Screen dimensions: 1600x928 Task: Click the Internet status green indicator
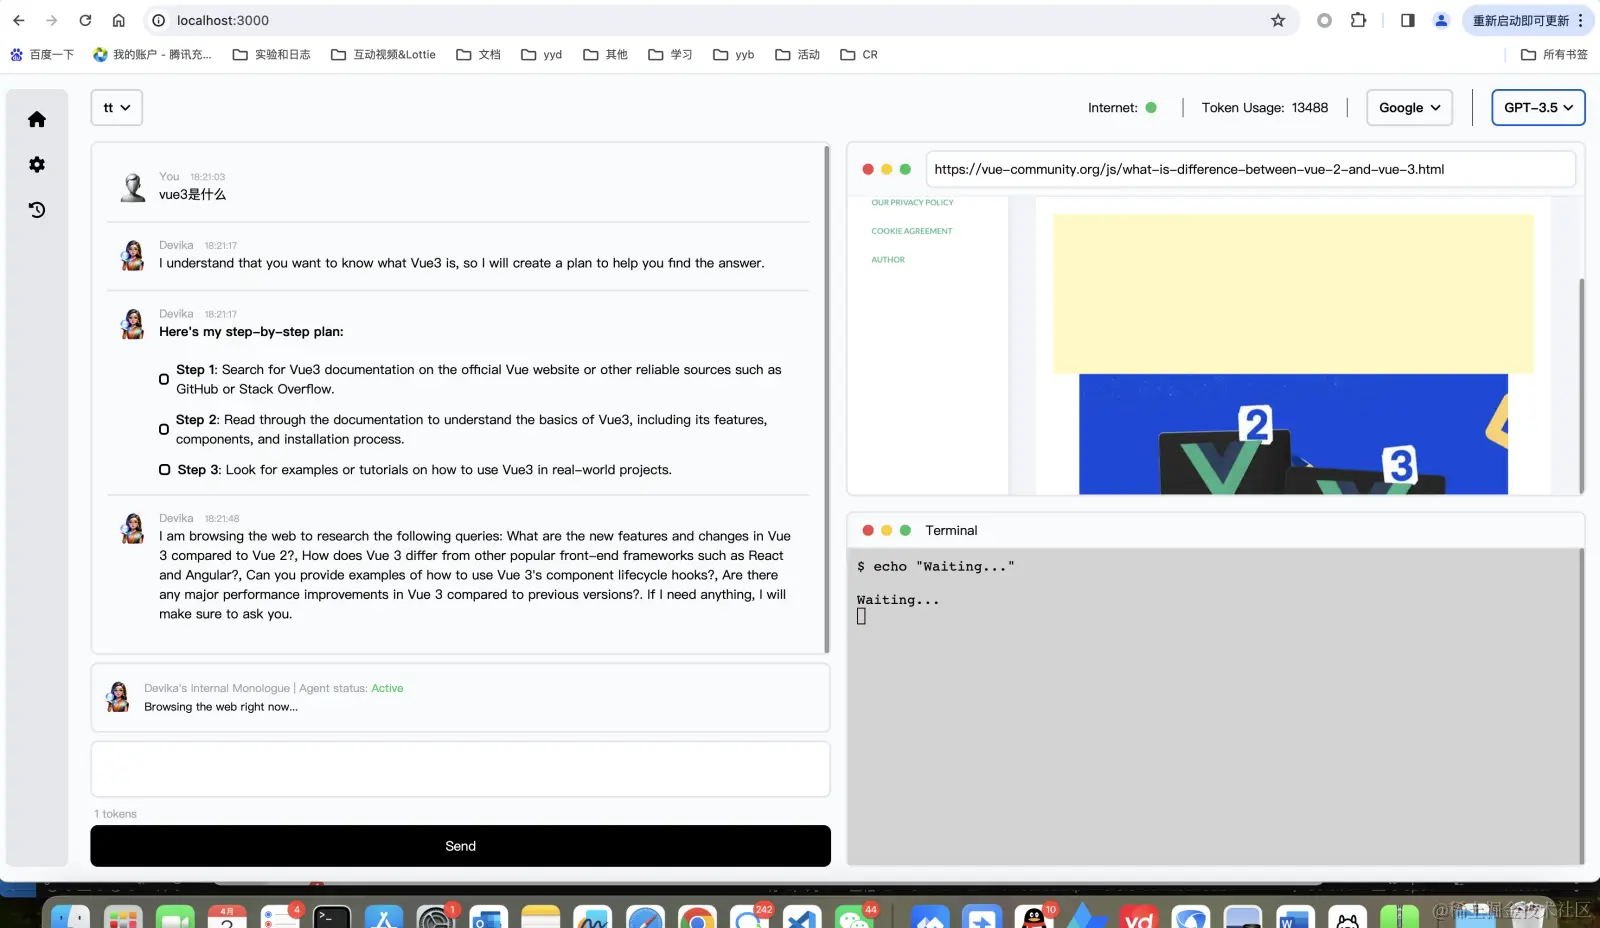pos(1151,107)
